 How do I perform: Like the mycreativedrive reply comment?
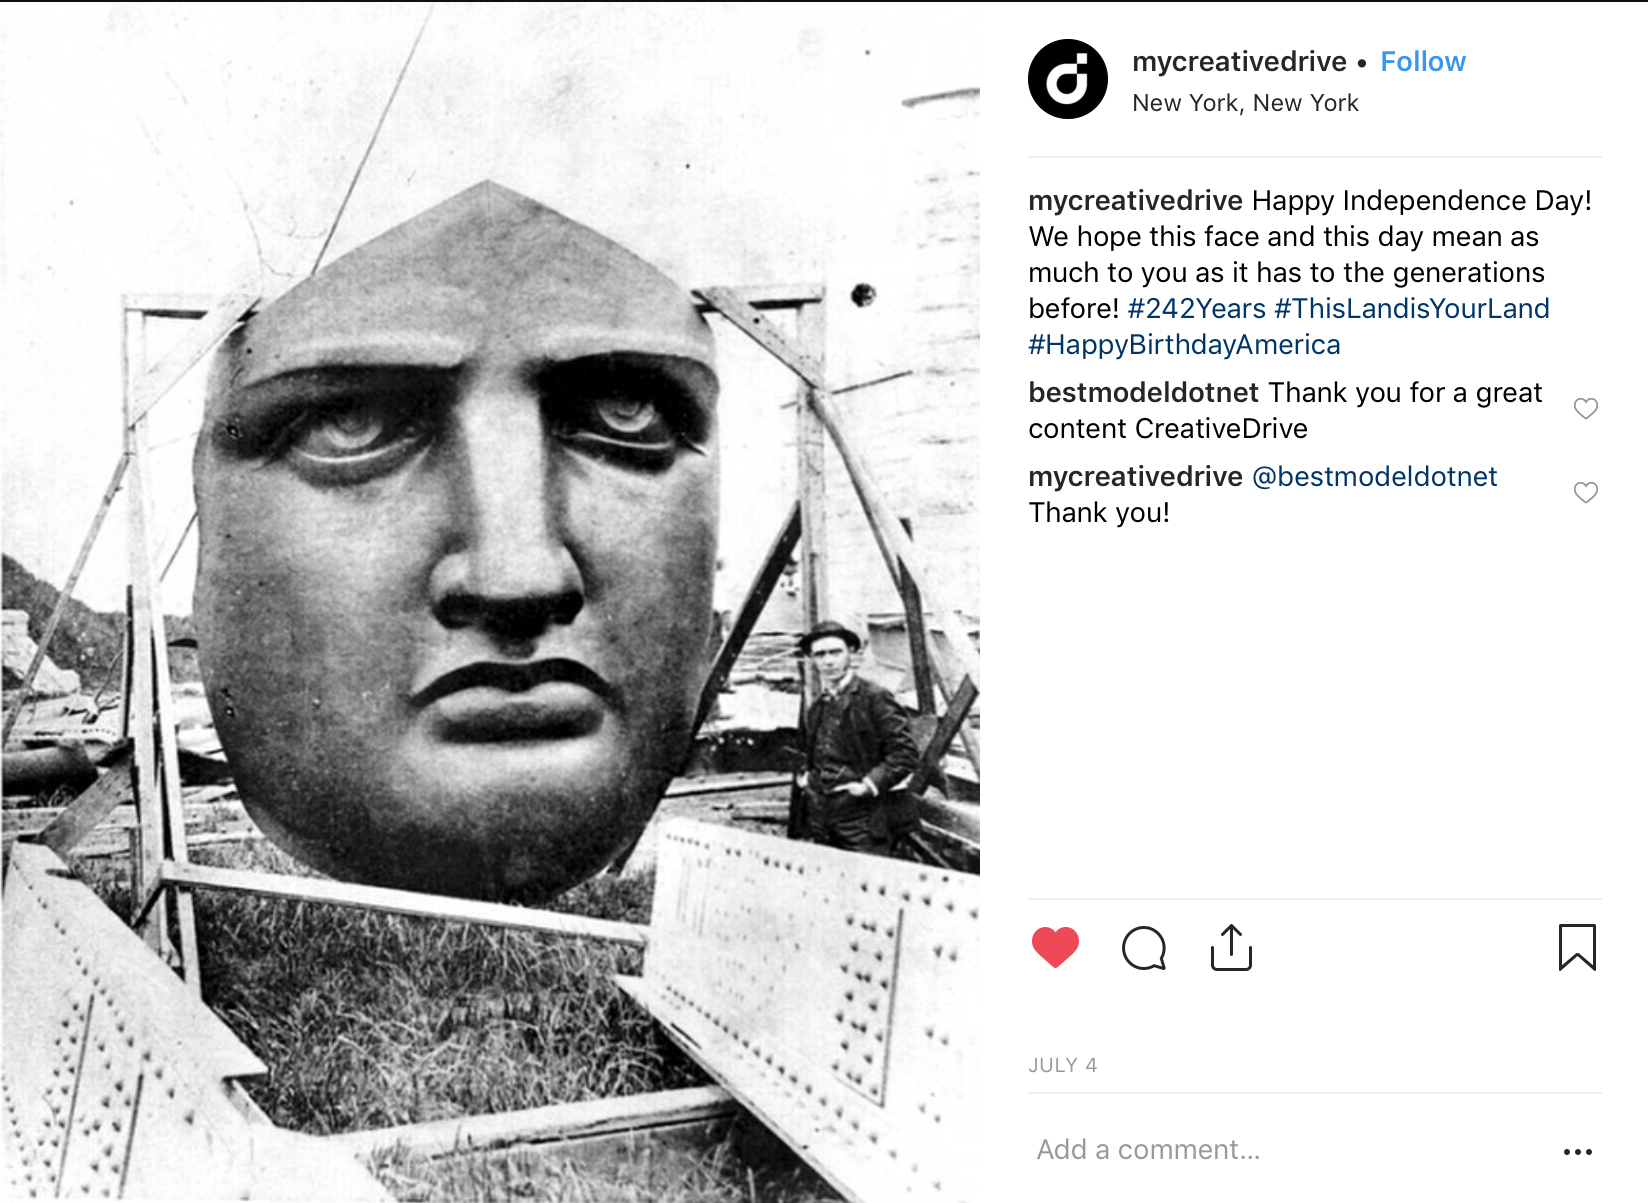pyautogui.click(x=1586, y=492)
